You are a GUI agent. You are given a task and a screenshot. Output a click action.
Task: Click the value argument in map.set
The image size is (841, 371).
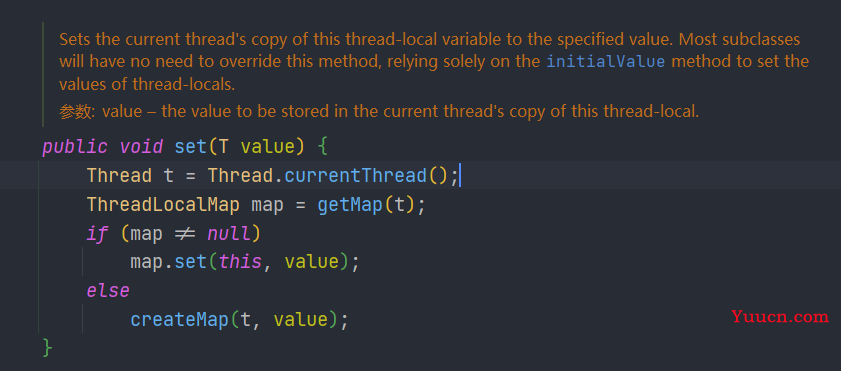312,262
